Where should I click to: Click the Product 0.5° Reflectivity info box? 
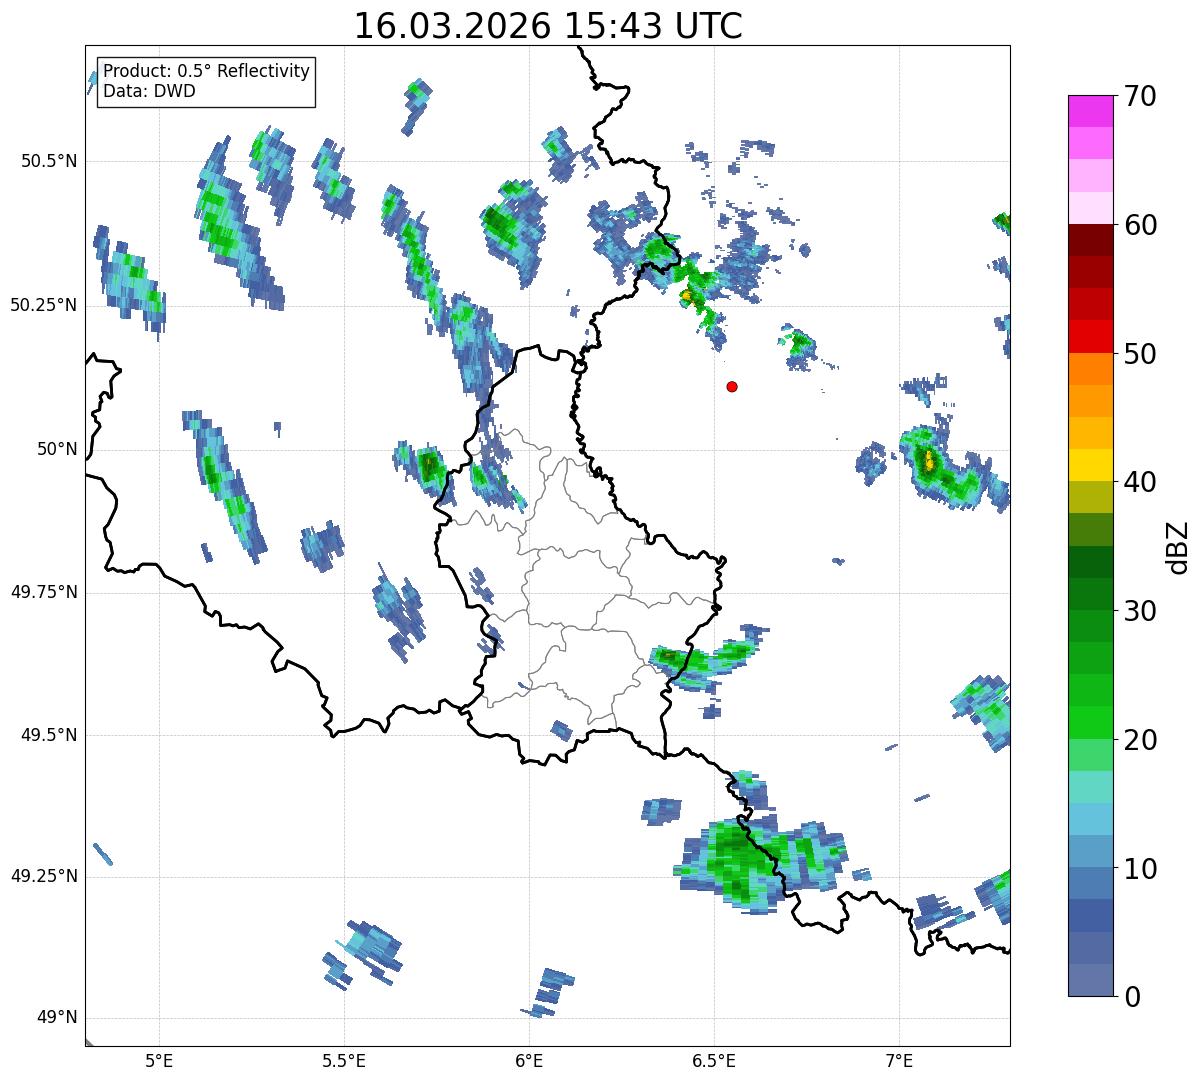click(206, 82)
